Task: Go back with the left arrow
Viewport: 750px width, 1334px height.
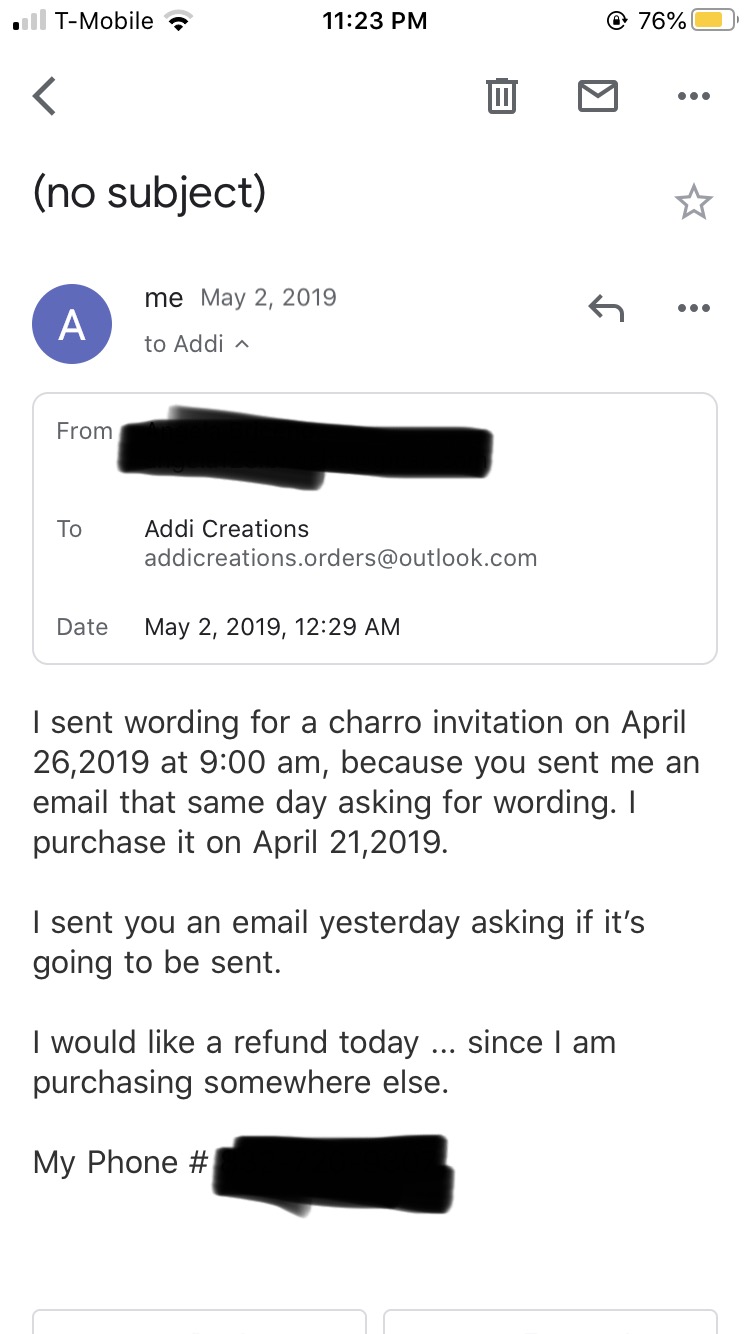Action: click(45, 96)
